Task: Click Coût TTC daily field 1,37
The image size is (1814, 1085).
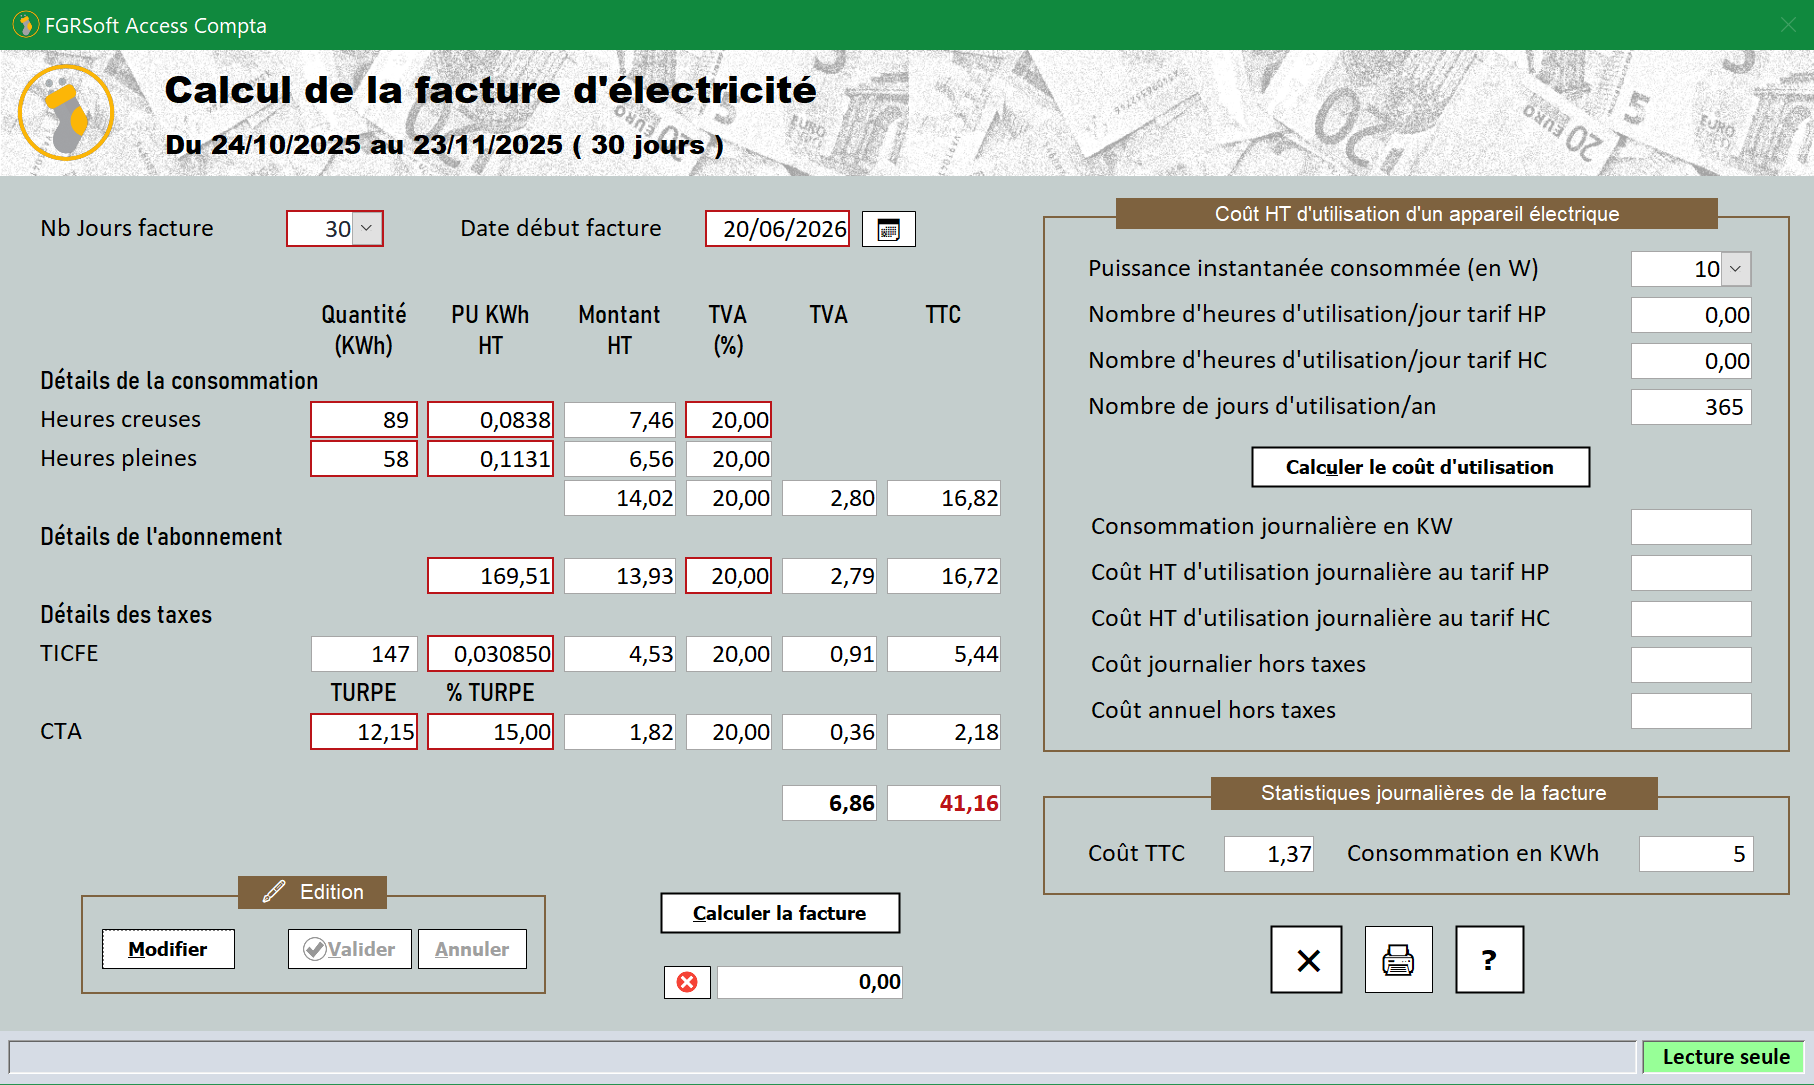Action: coord(1269,854)
